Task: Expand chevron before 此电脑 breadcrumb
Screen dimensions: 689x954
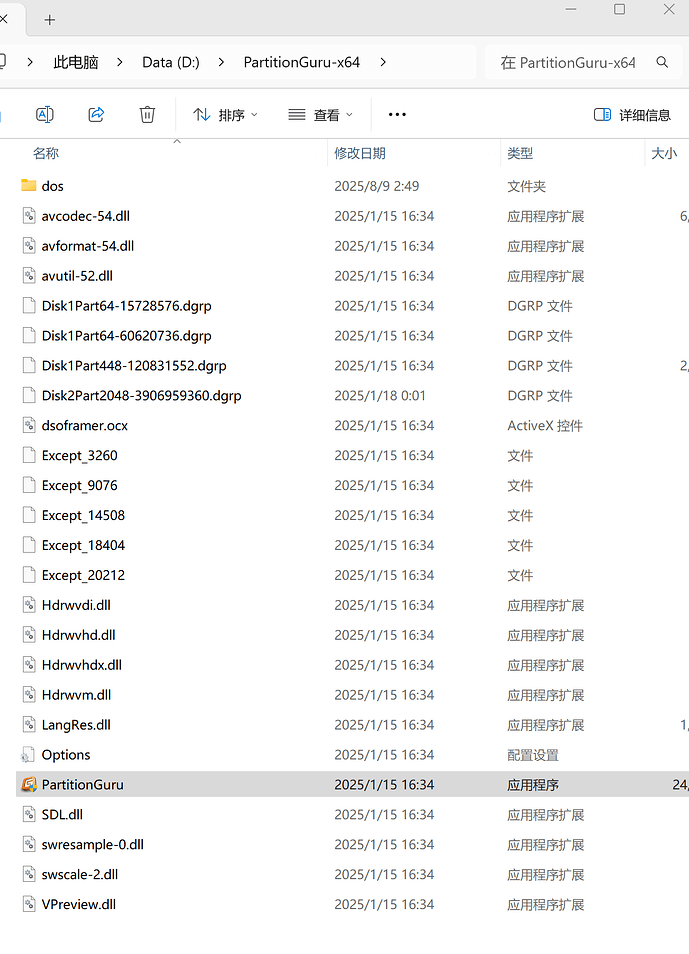Action: 30,62
